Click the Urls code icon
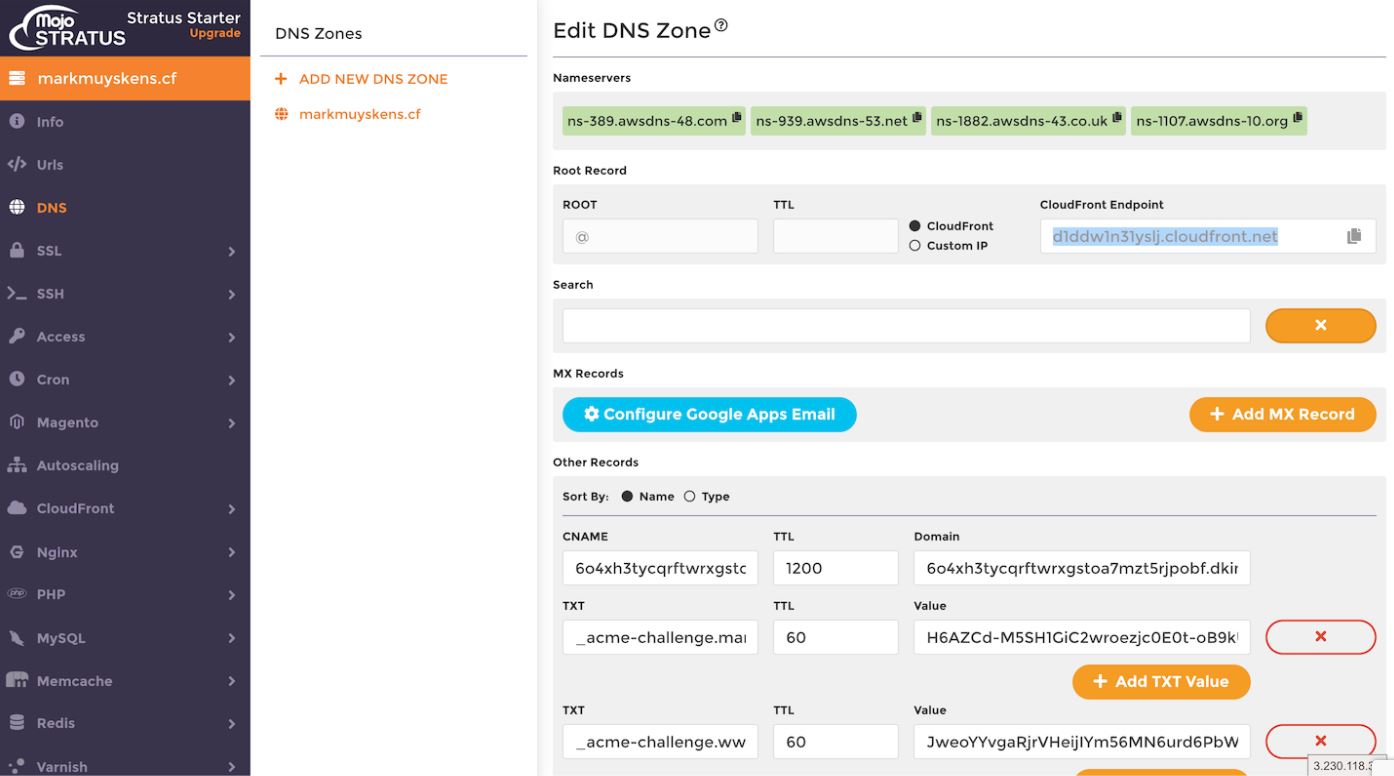Image resolution: width=1394 pixels, height=776 pixels. [x=17, y=164]
